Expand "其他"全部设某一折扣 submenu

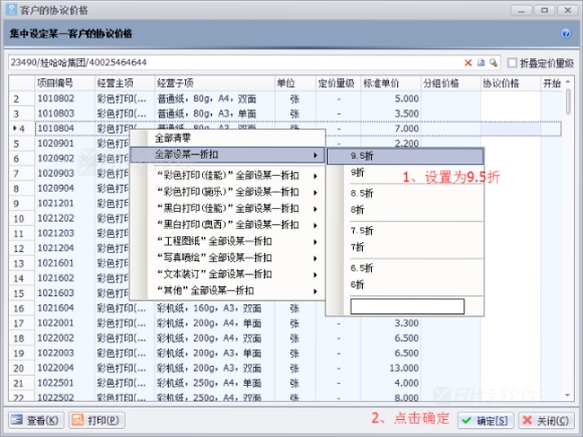point(227,290)
